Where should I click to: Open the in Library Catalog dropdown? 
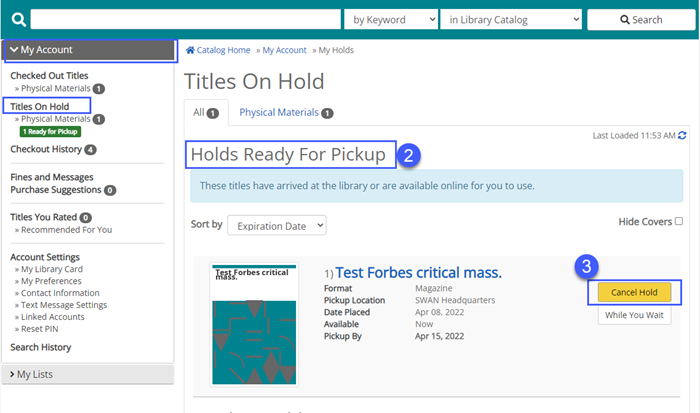511,20
